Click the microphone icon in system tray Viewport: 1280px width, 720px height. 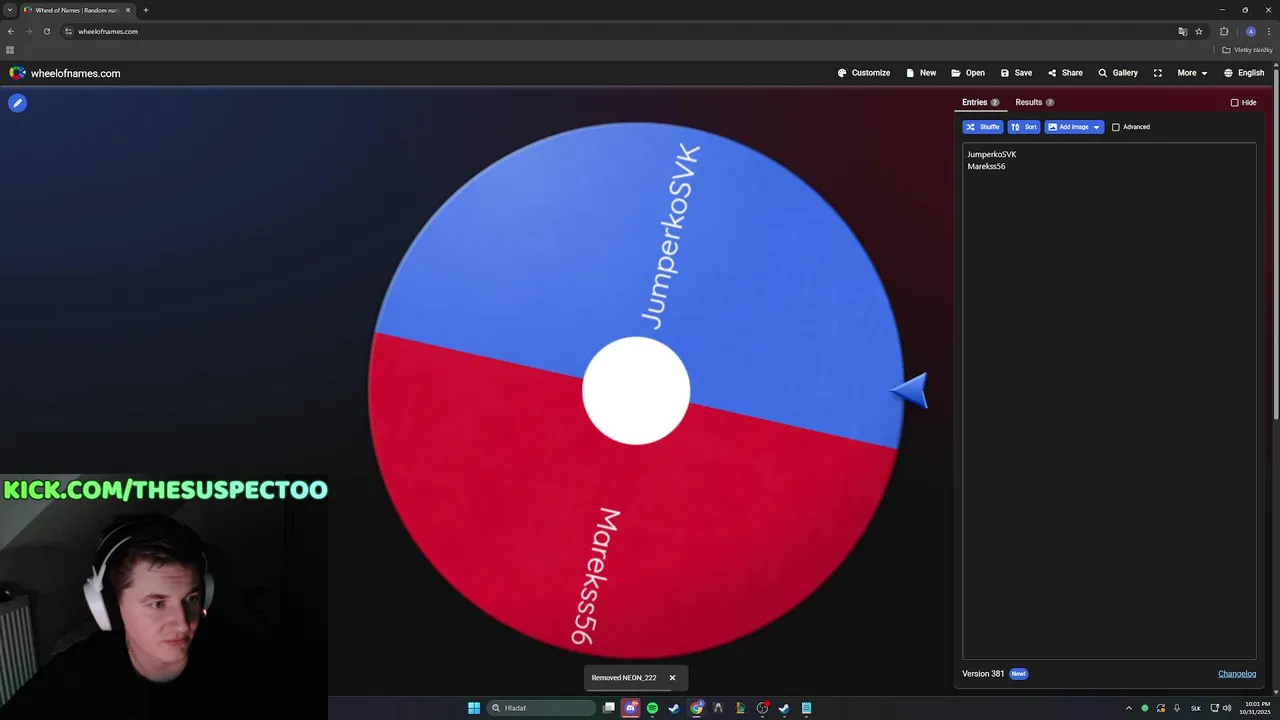point(1177,708)
